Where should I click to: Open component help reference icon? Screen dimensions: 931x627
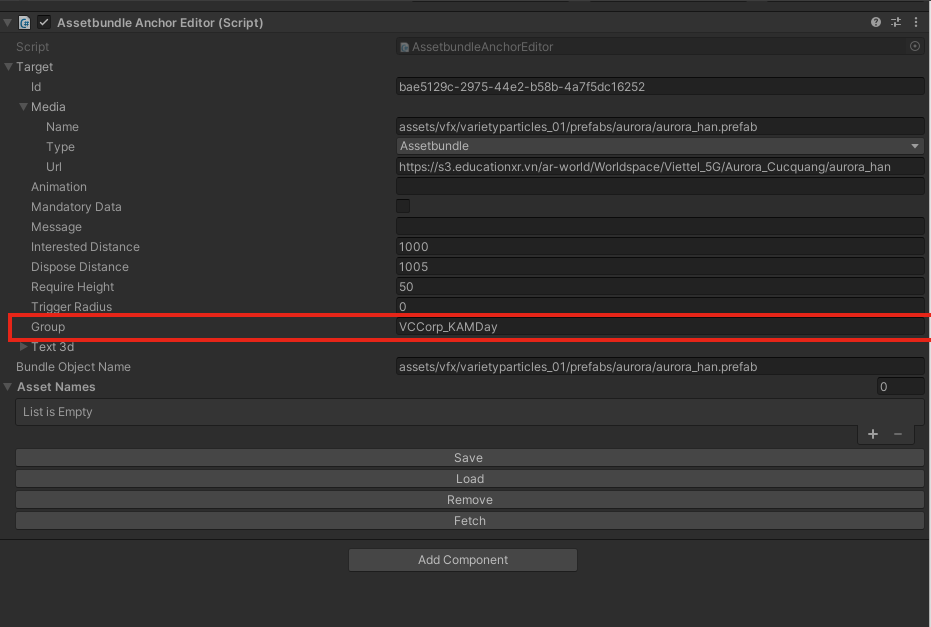[876, 22]
